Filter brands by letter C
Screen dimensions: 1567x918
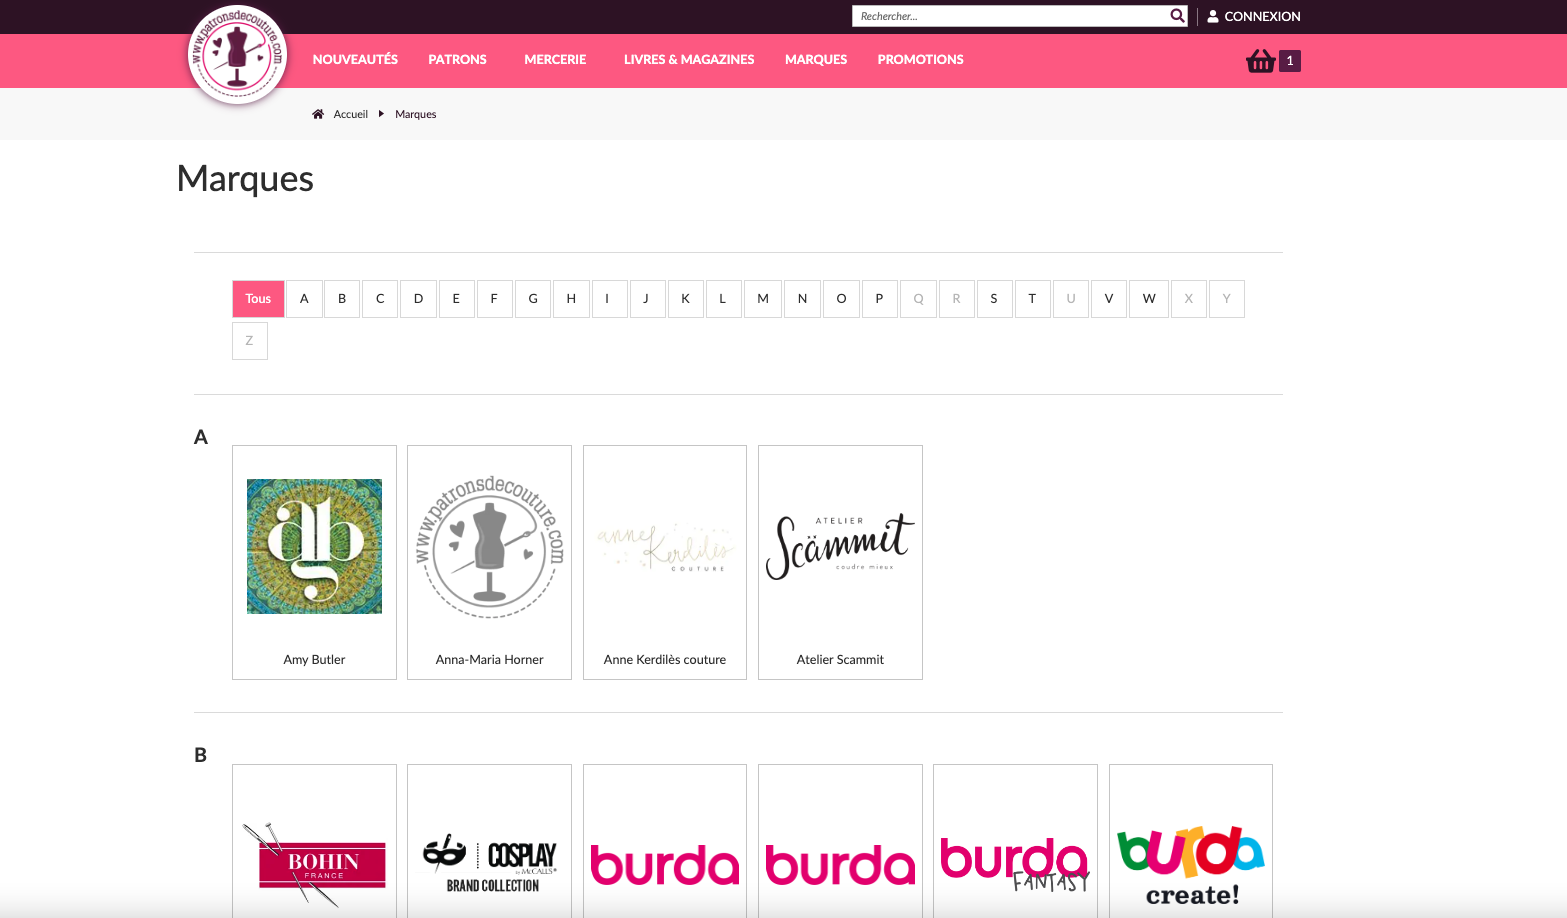[x=380, y=299]
